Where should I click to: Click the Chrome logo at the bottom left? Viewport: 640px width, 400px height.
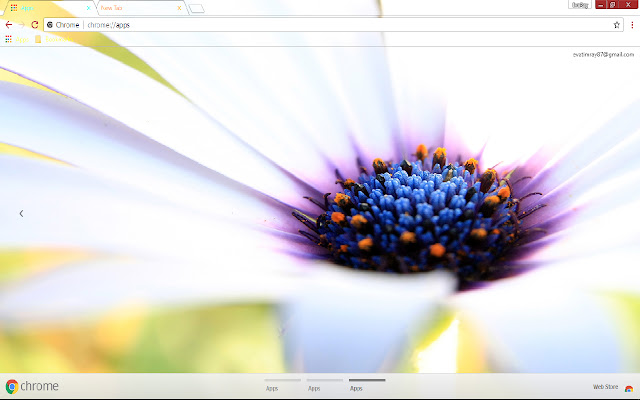32,386
